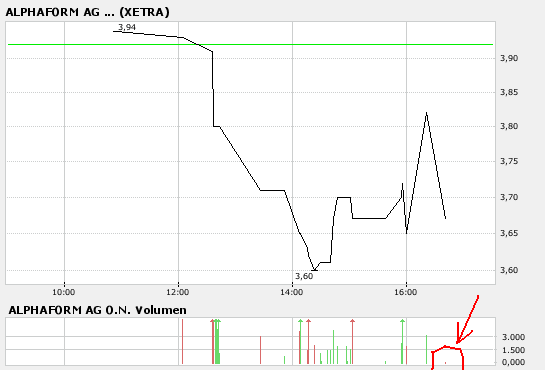Click the 12:00 time axis label
Screen dimensions: 545x370
[178, 292]
